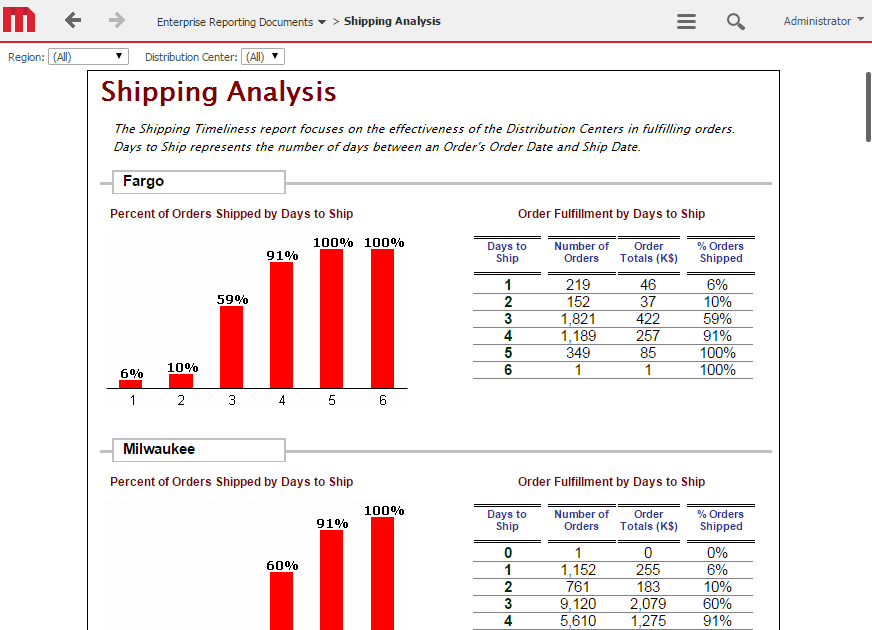The height and width of the screenshot is (630, 872).
Task: Open the Region selector dropdown
Action: pos(89,57)
